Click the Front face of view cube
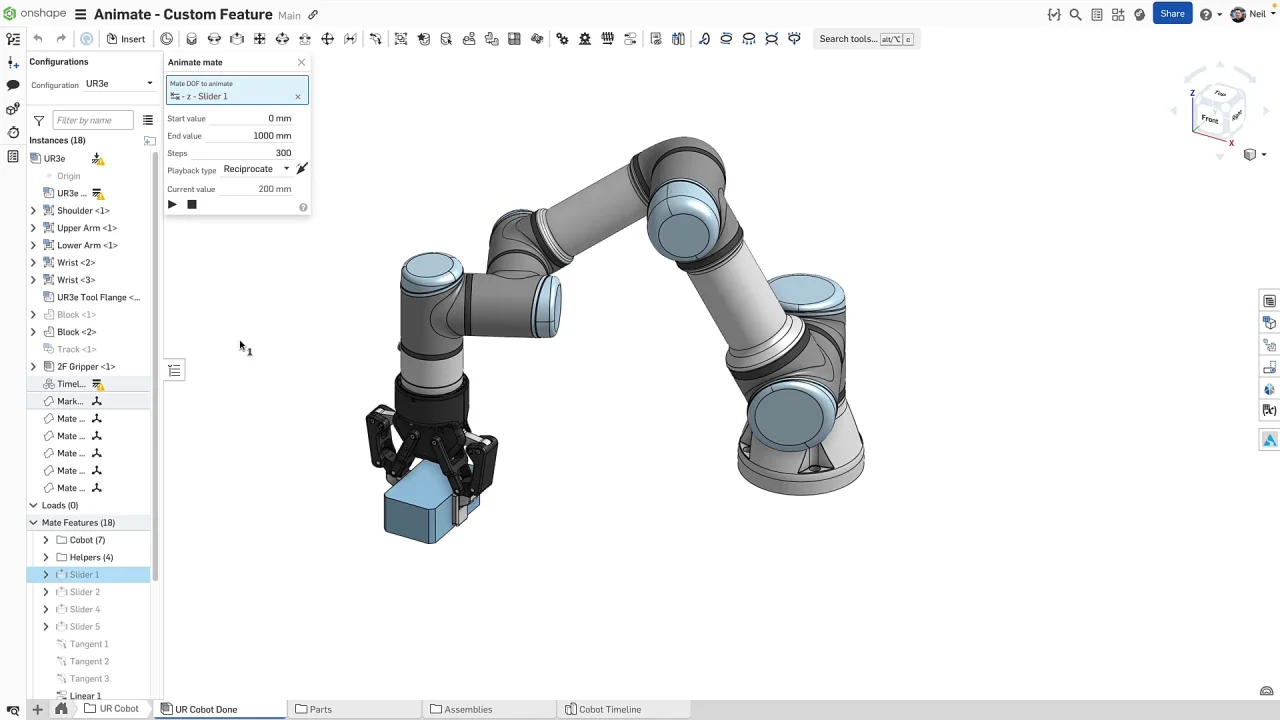 [1210, 120]
